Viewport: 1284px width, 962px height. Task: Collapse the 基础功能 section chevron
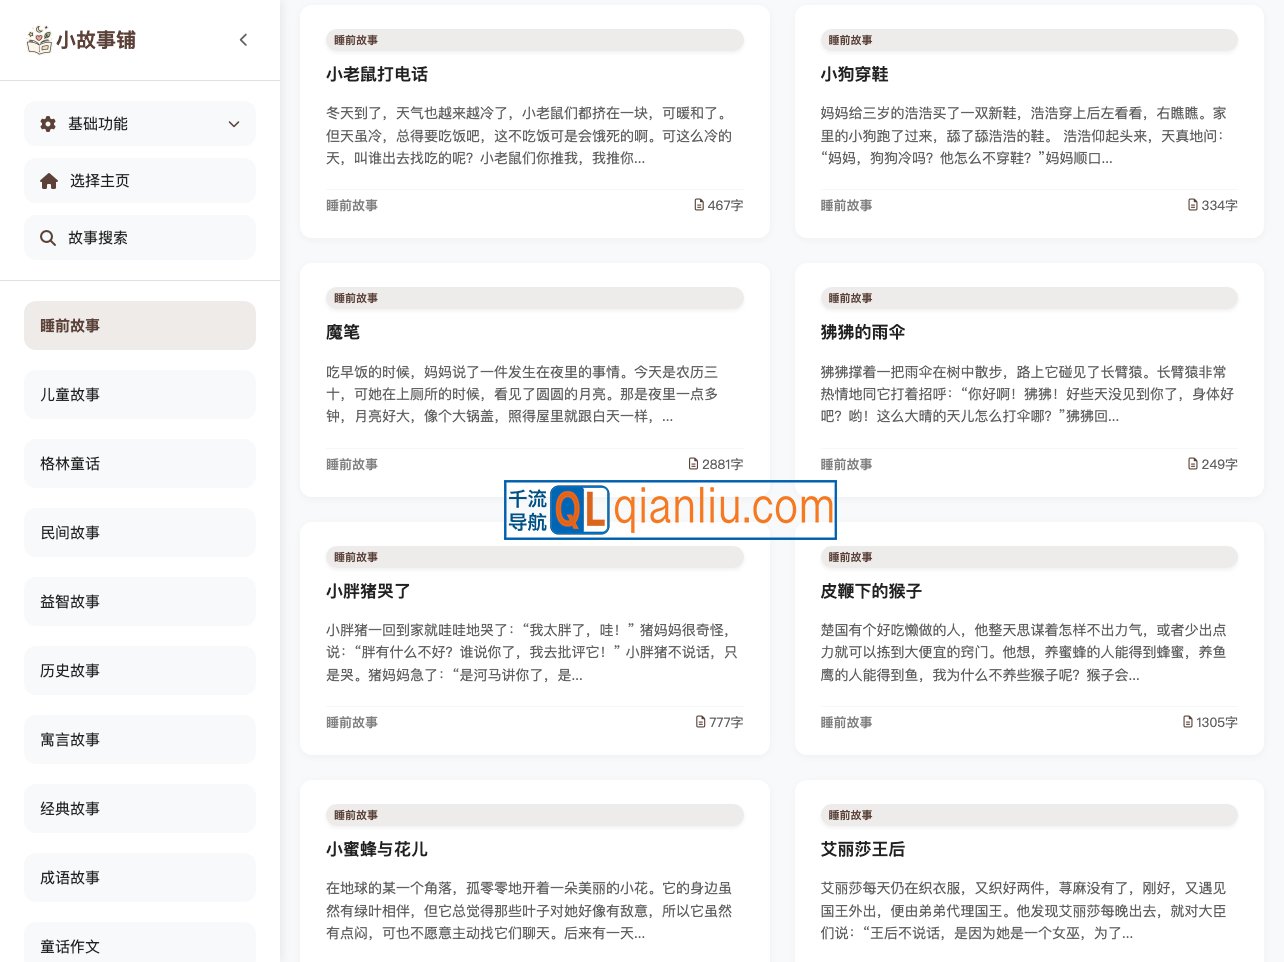point(234,123)
